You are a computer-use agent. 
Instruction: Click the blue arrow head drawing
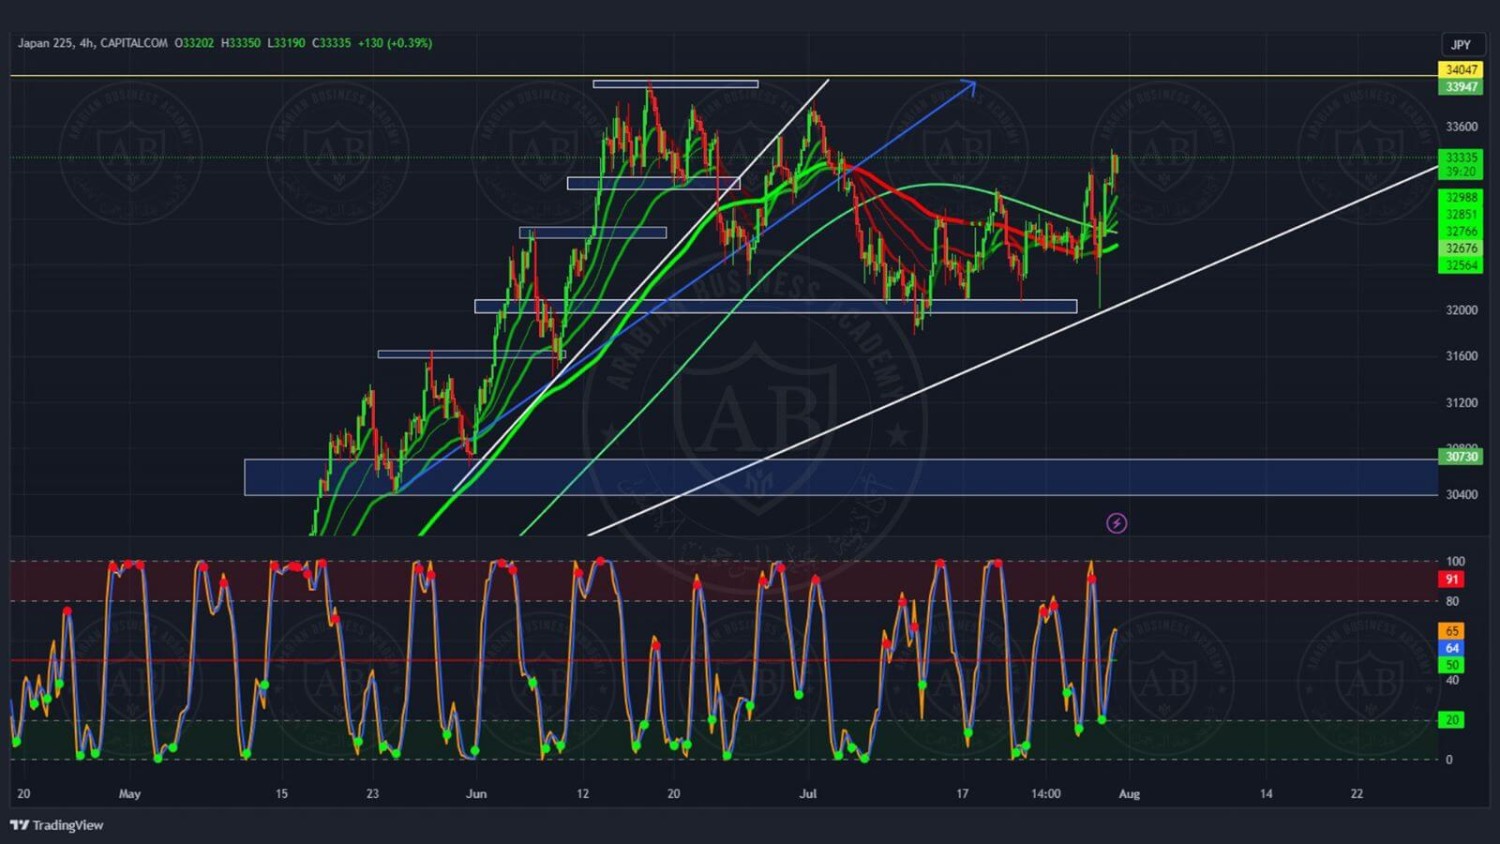(x=968, y=86)
